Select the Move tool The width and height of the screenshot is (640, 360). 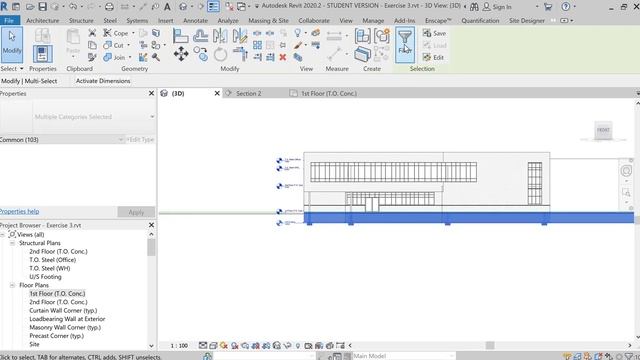click(x=181, y=54)
